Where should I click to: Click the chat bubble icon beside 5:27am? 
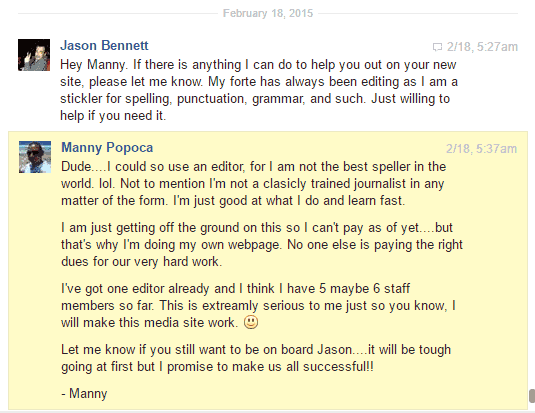[437, 47]
